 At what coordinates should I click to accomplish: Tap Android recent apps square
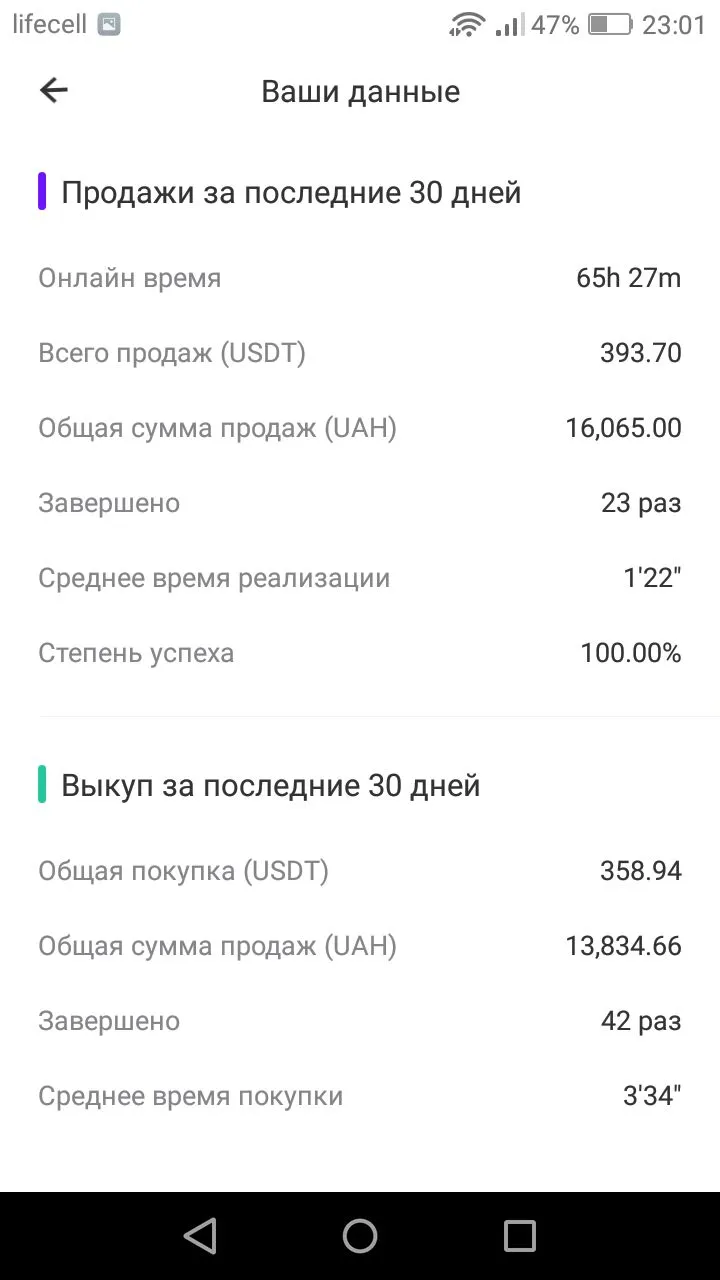pyautogui.click(x=519, y=1236)
